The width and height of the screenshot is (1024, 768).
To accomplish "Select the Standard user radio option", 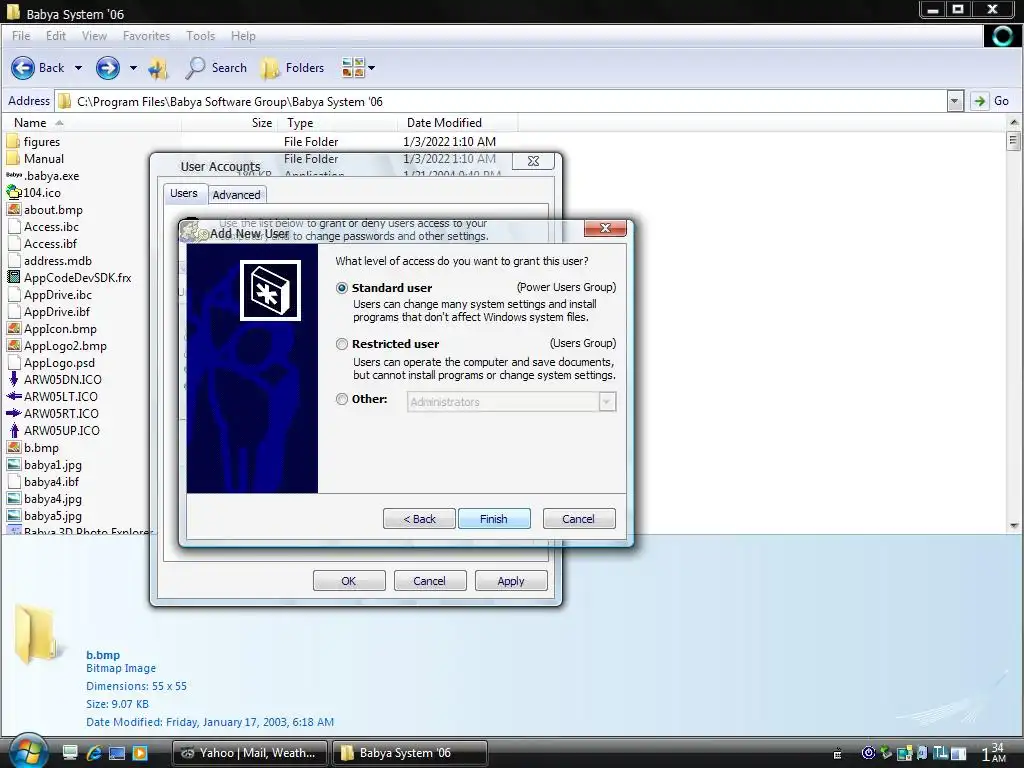I will (x=342, y=288).
